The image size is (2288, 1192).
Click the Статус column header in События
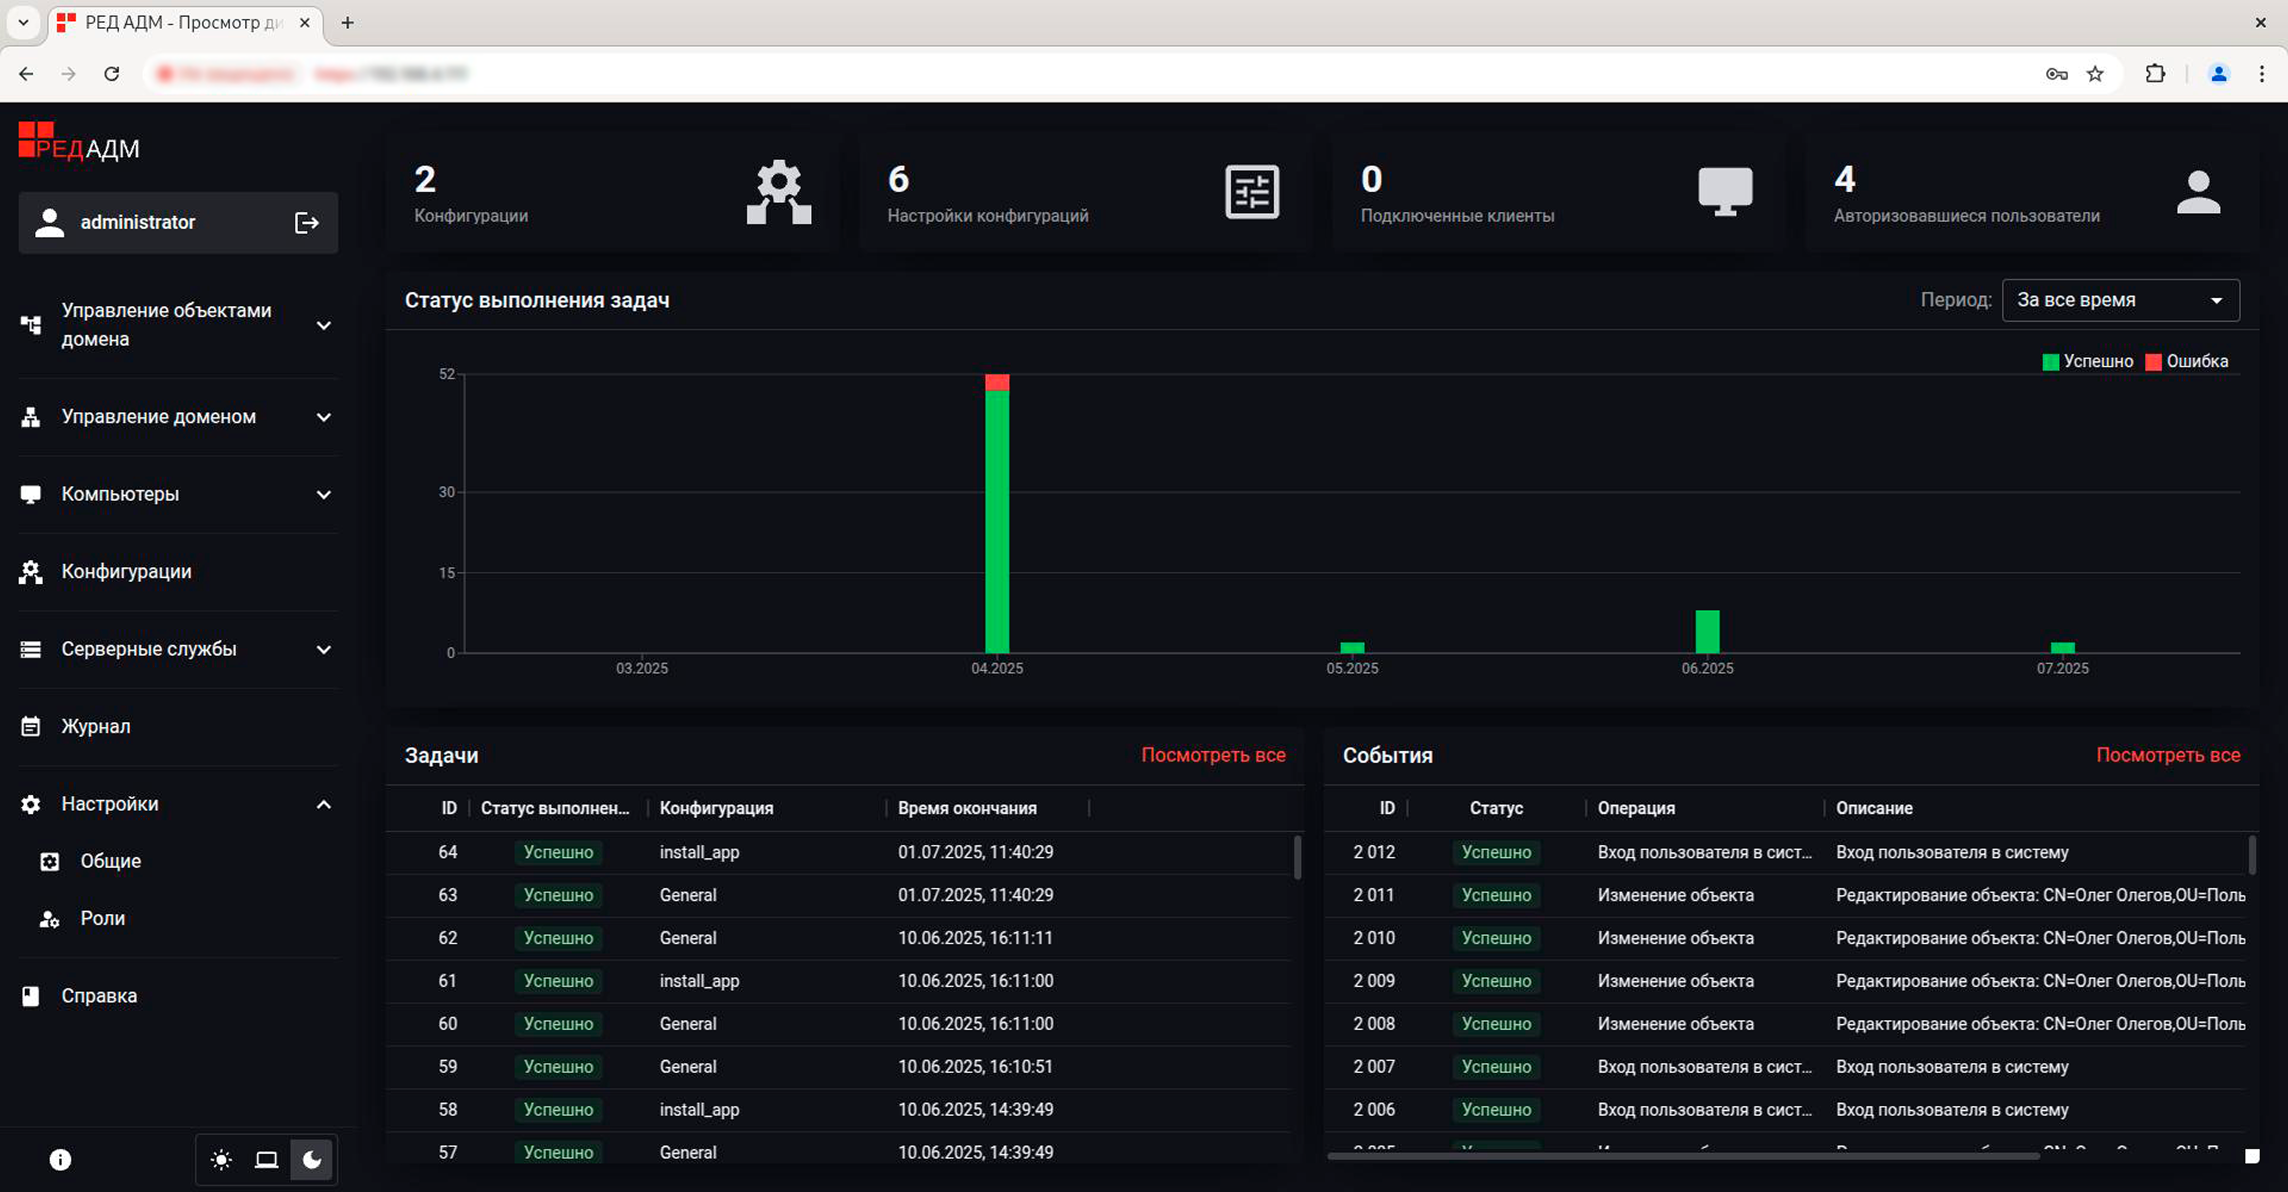click(1496, 808)
